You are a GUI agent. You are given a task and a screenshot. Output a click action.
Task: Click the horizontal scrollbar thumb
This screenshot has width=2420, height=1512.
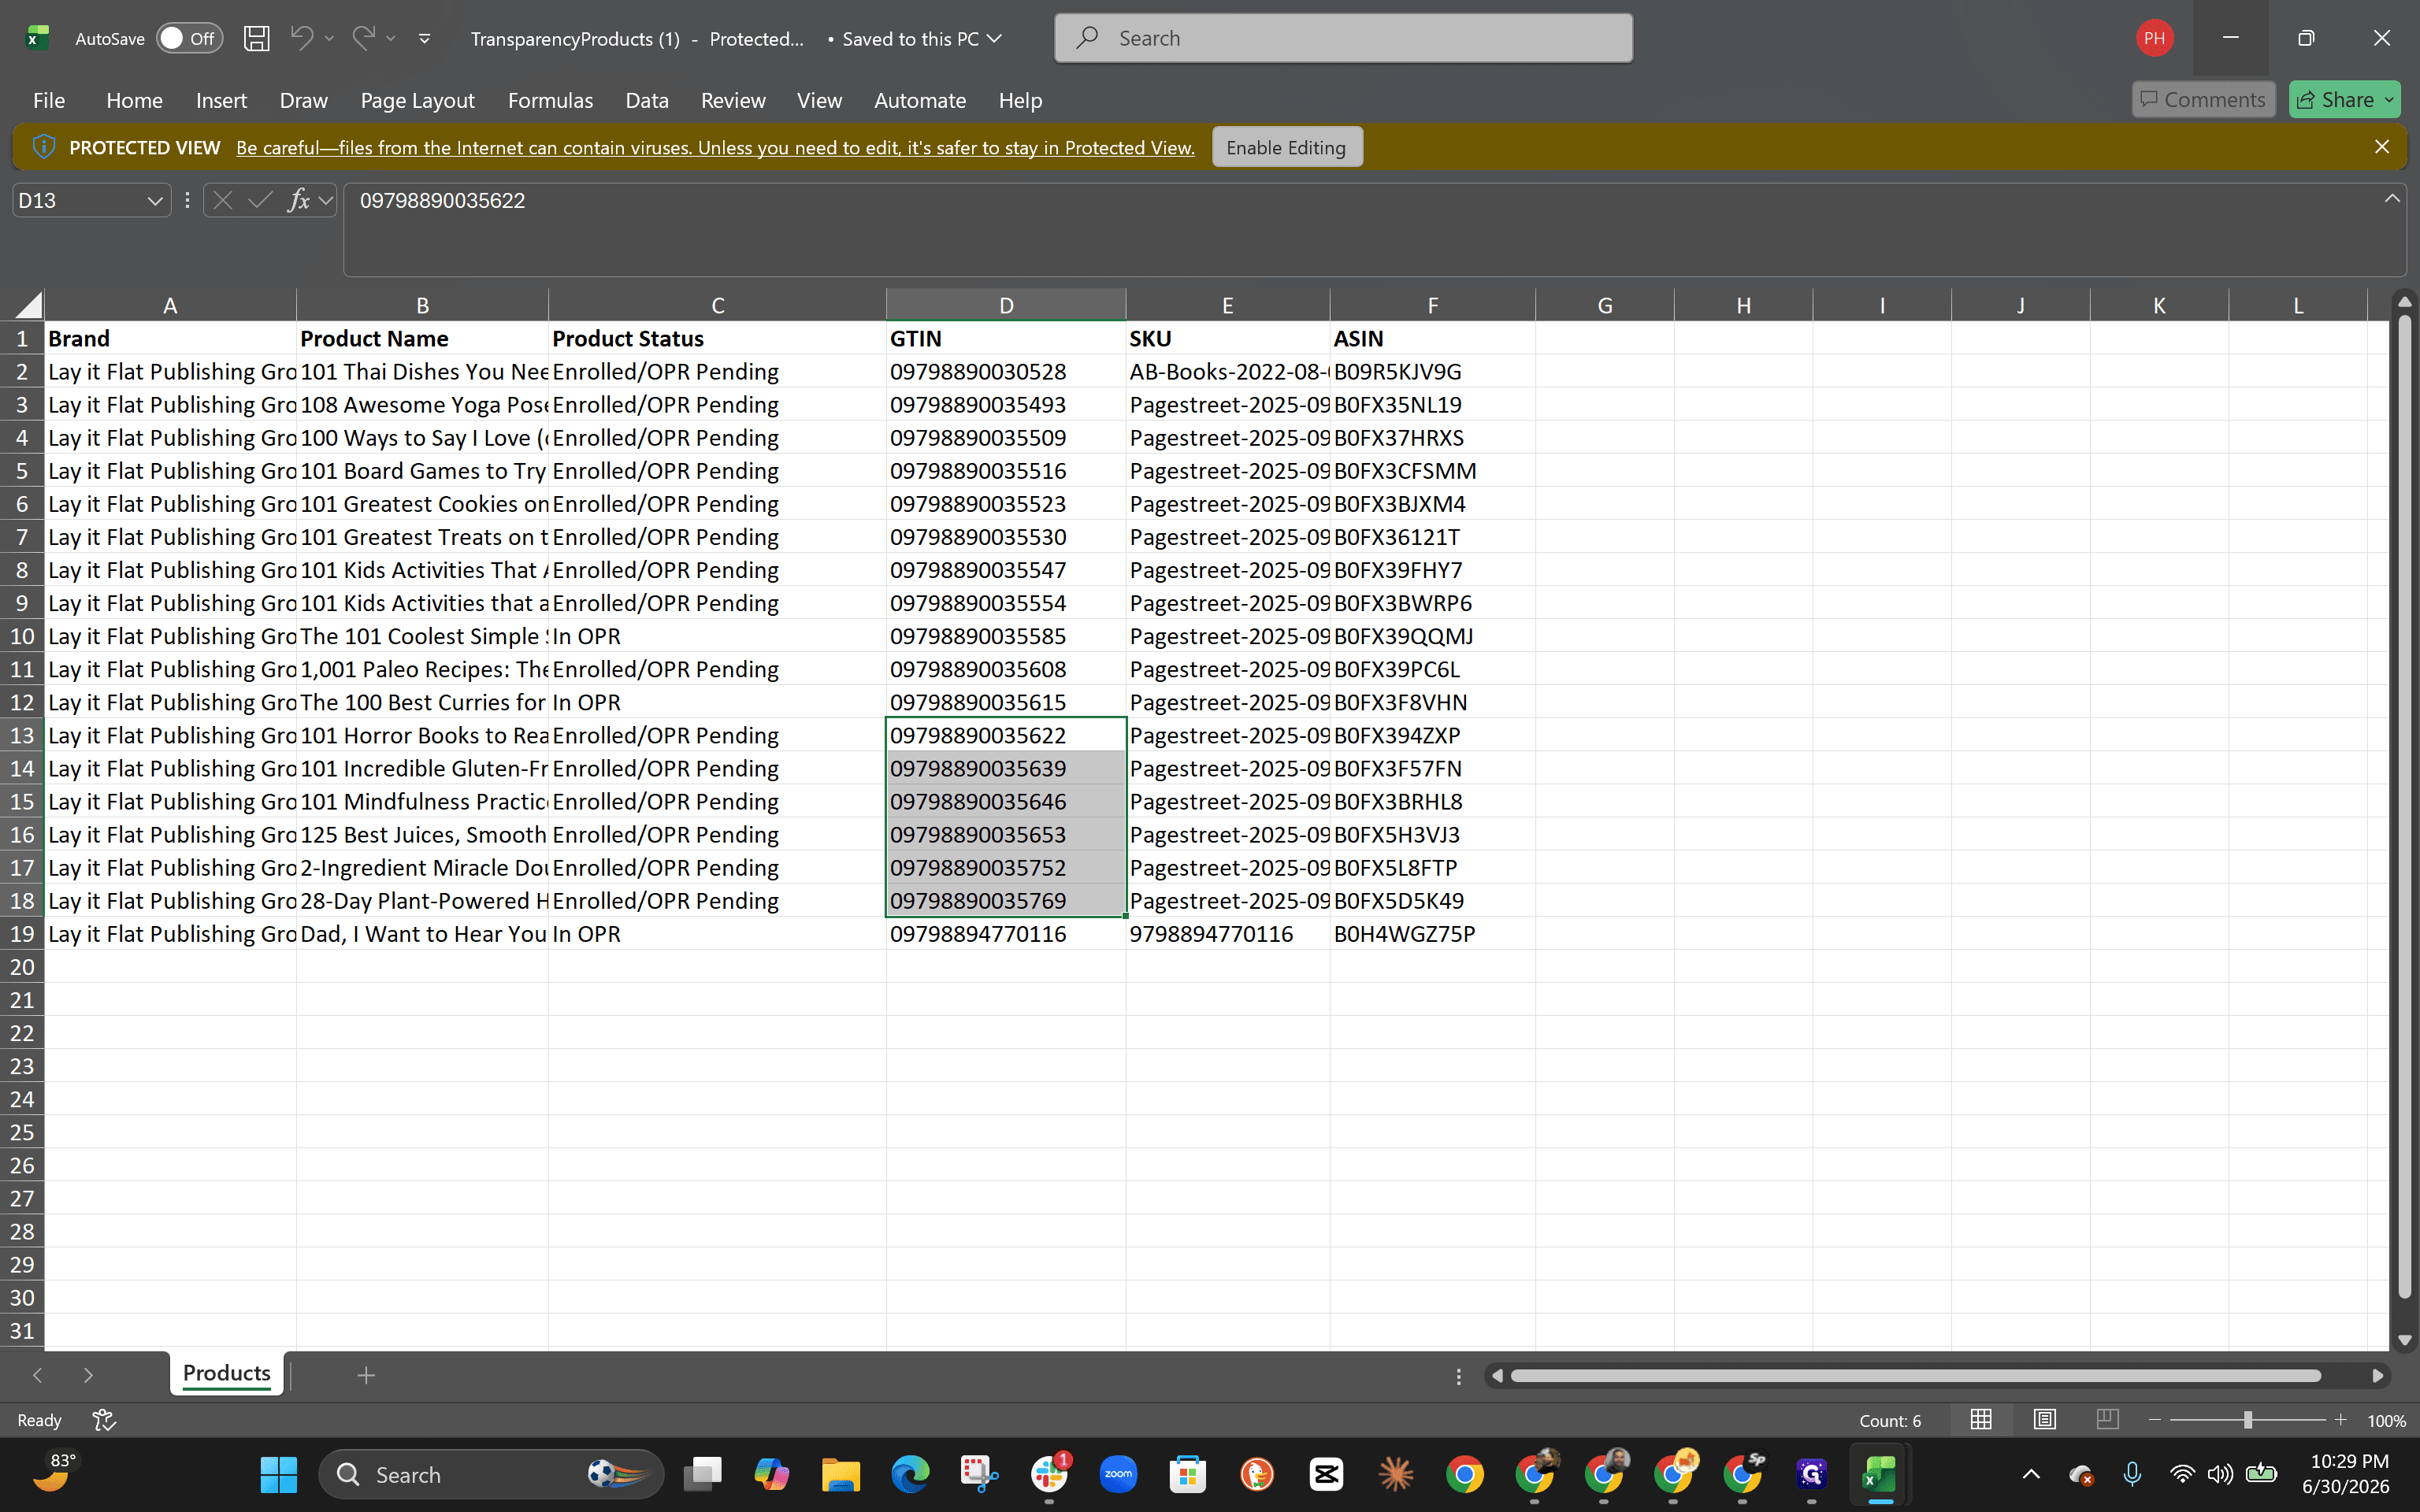point(1915,1376)
